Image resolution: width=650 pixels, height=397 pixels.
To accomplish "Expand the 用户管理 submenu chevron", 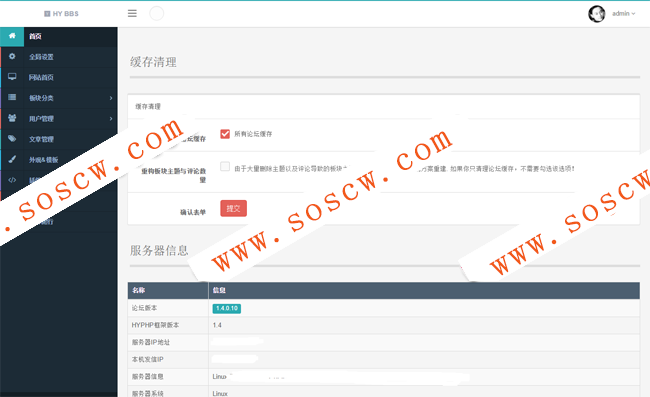I will click(111, 119).
